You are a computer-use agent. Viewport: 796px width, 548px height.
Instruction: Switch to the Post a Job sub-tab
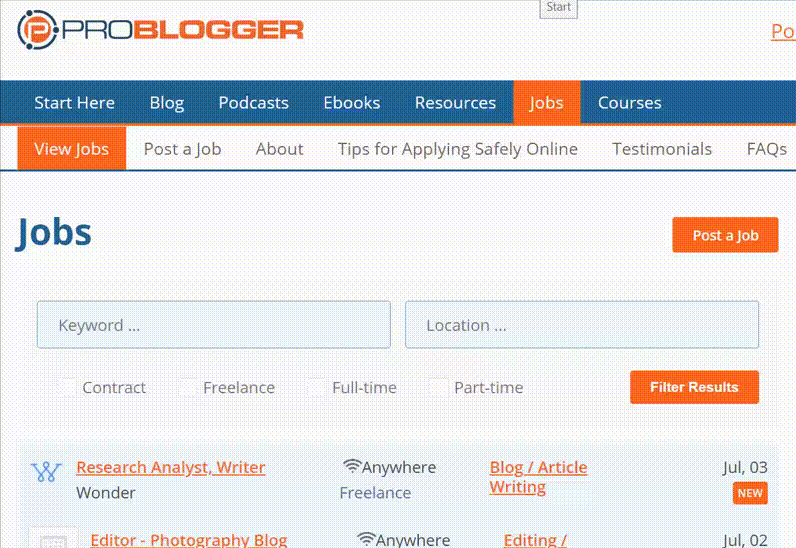(182, 149)
